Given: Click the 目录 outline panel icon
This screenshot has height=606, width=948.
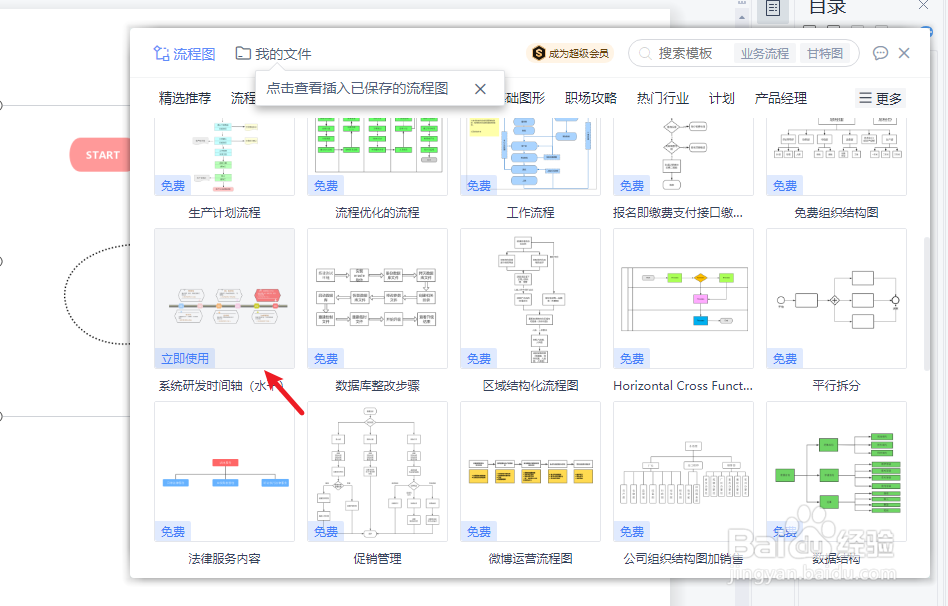Looking at the screenshot, I should [x=772, y=9].
